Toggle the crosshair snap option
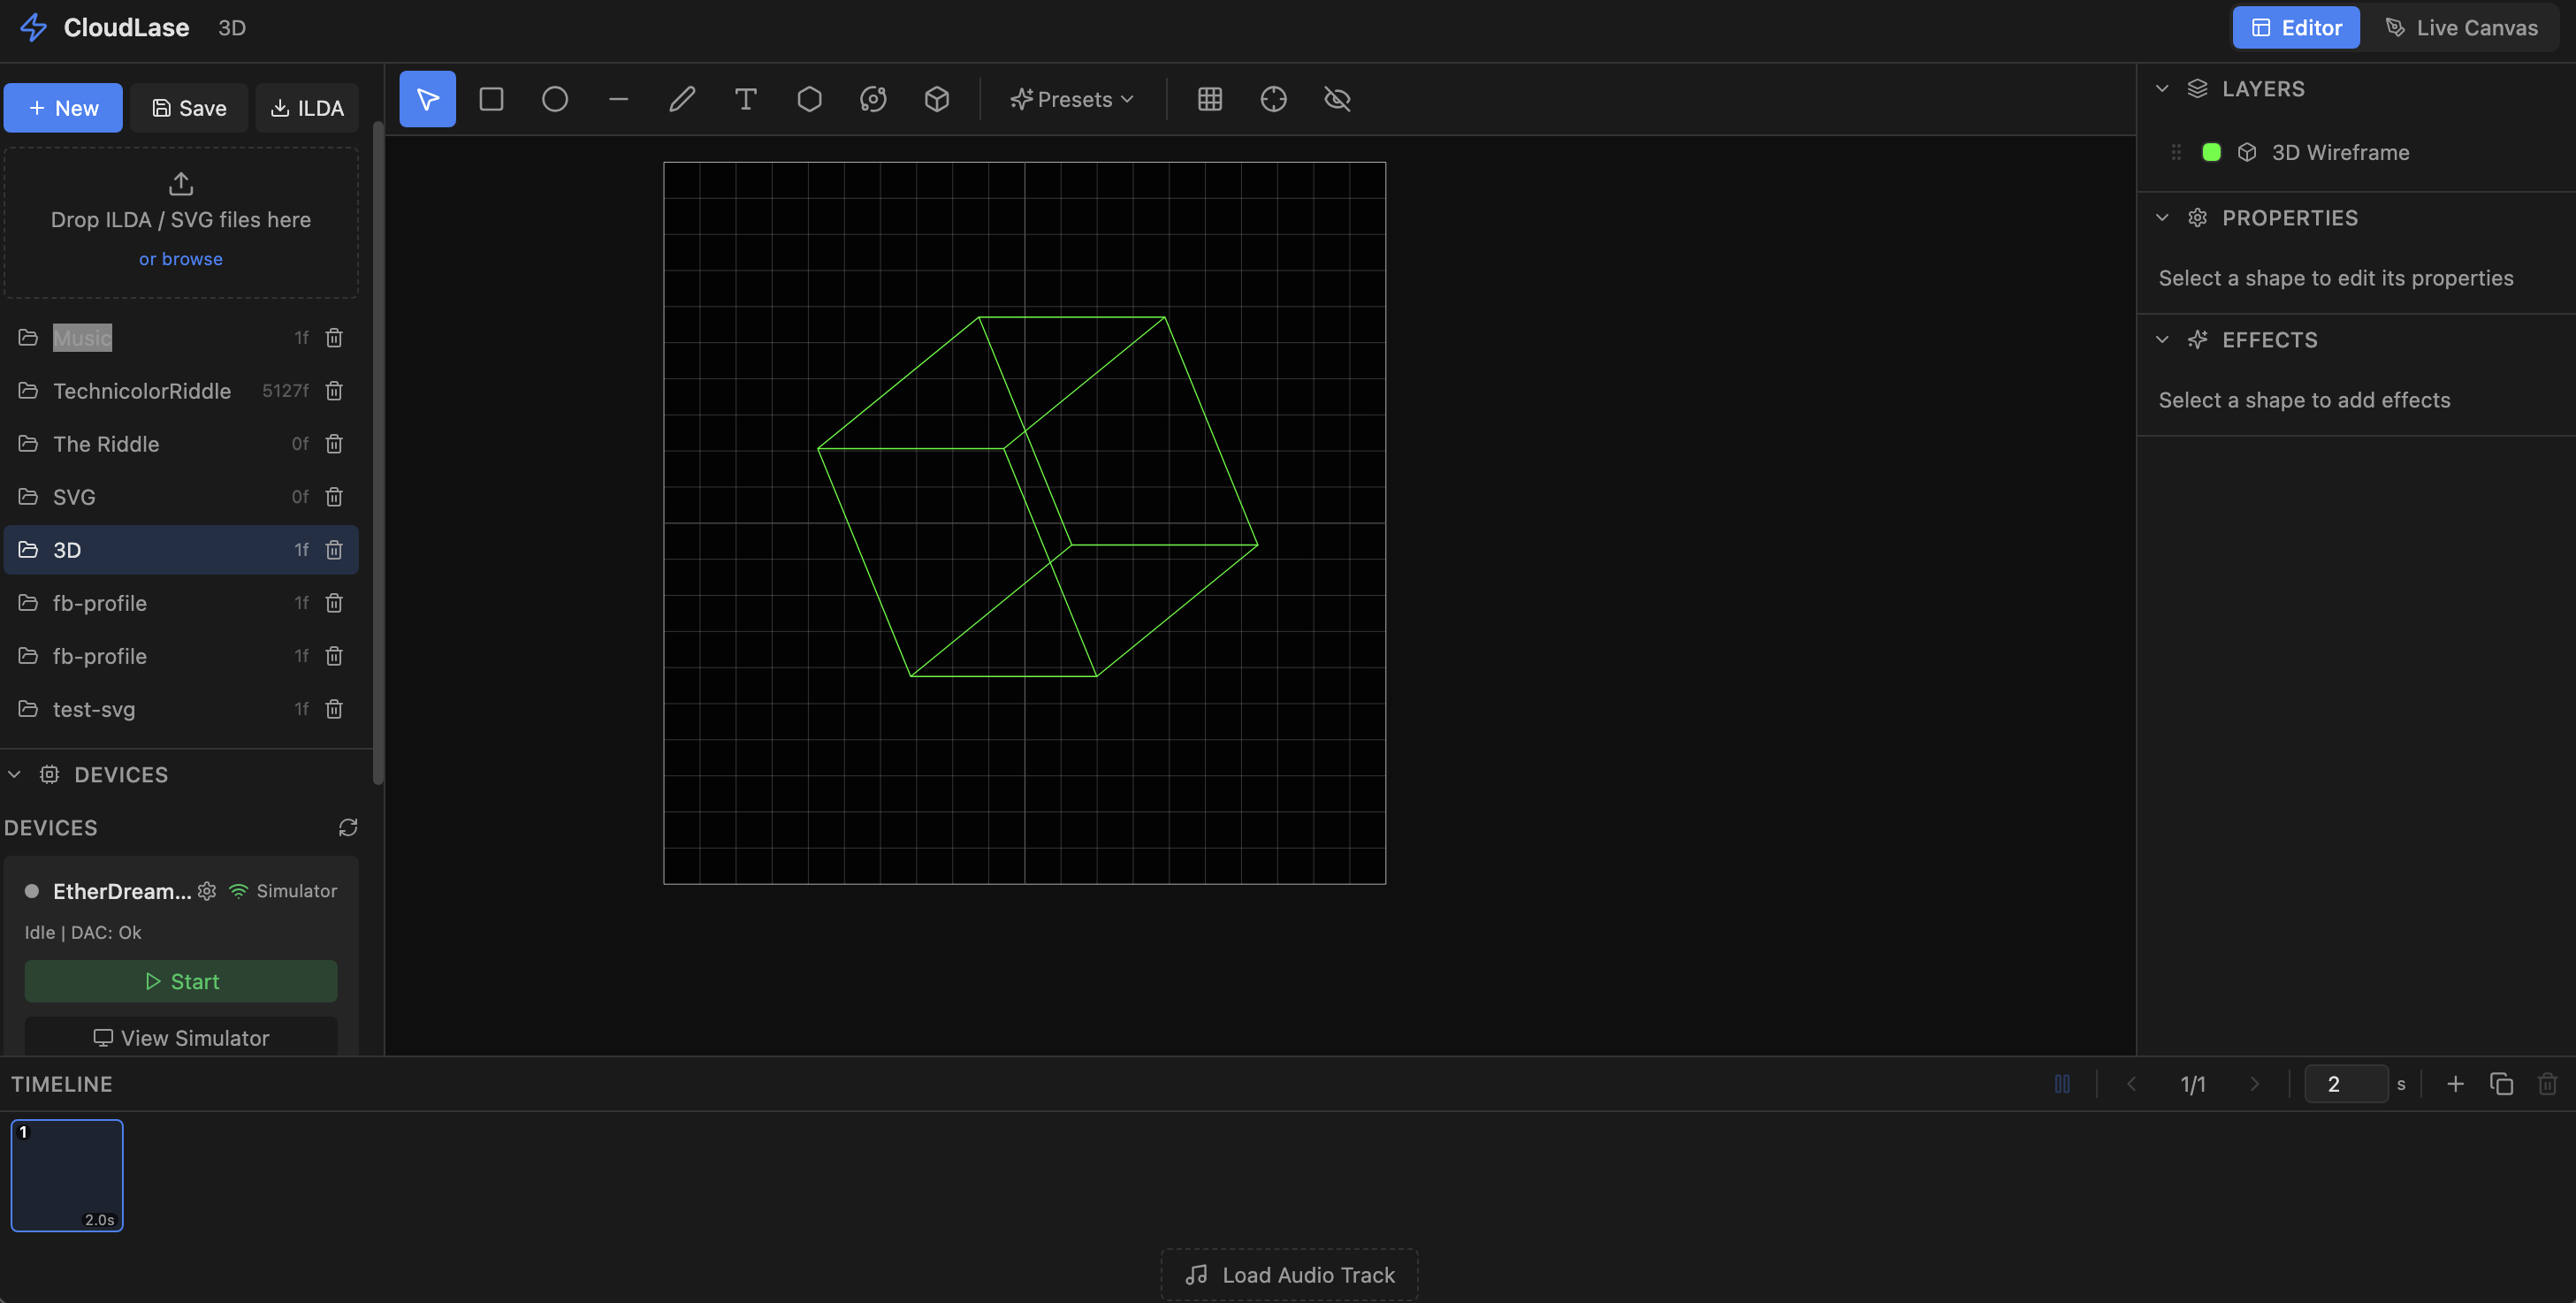 [1273, 99]
